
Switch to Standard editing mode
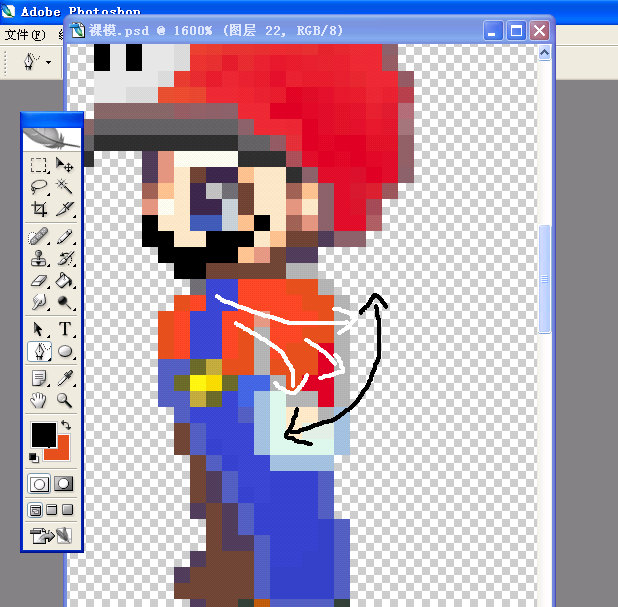(x=39, y=484)
